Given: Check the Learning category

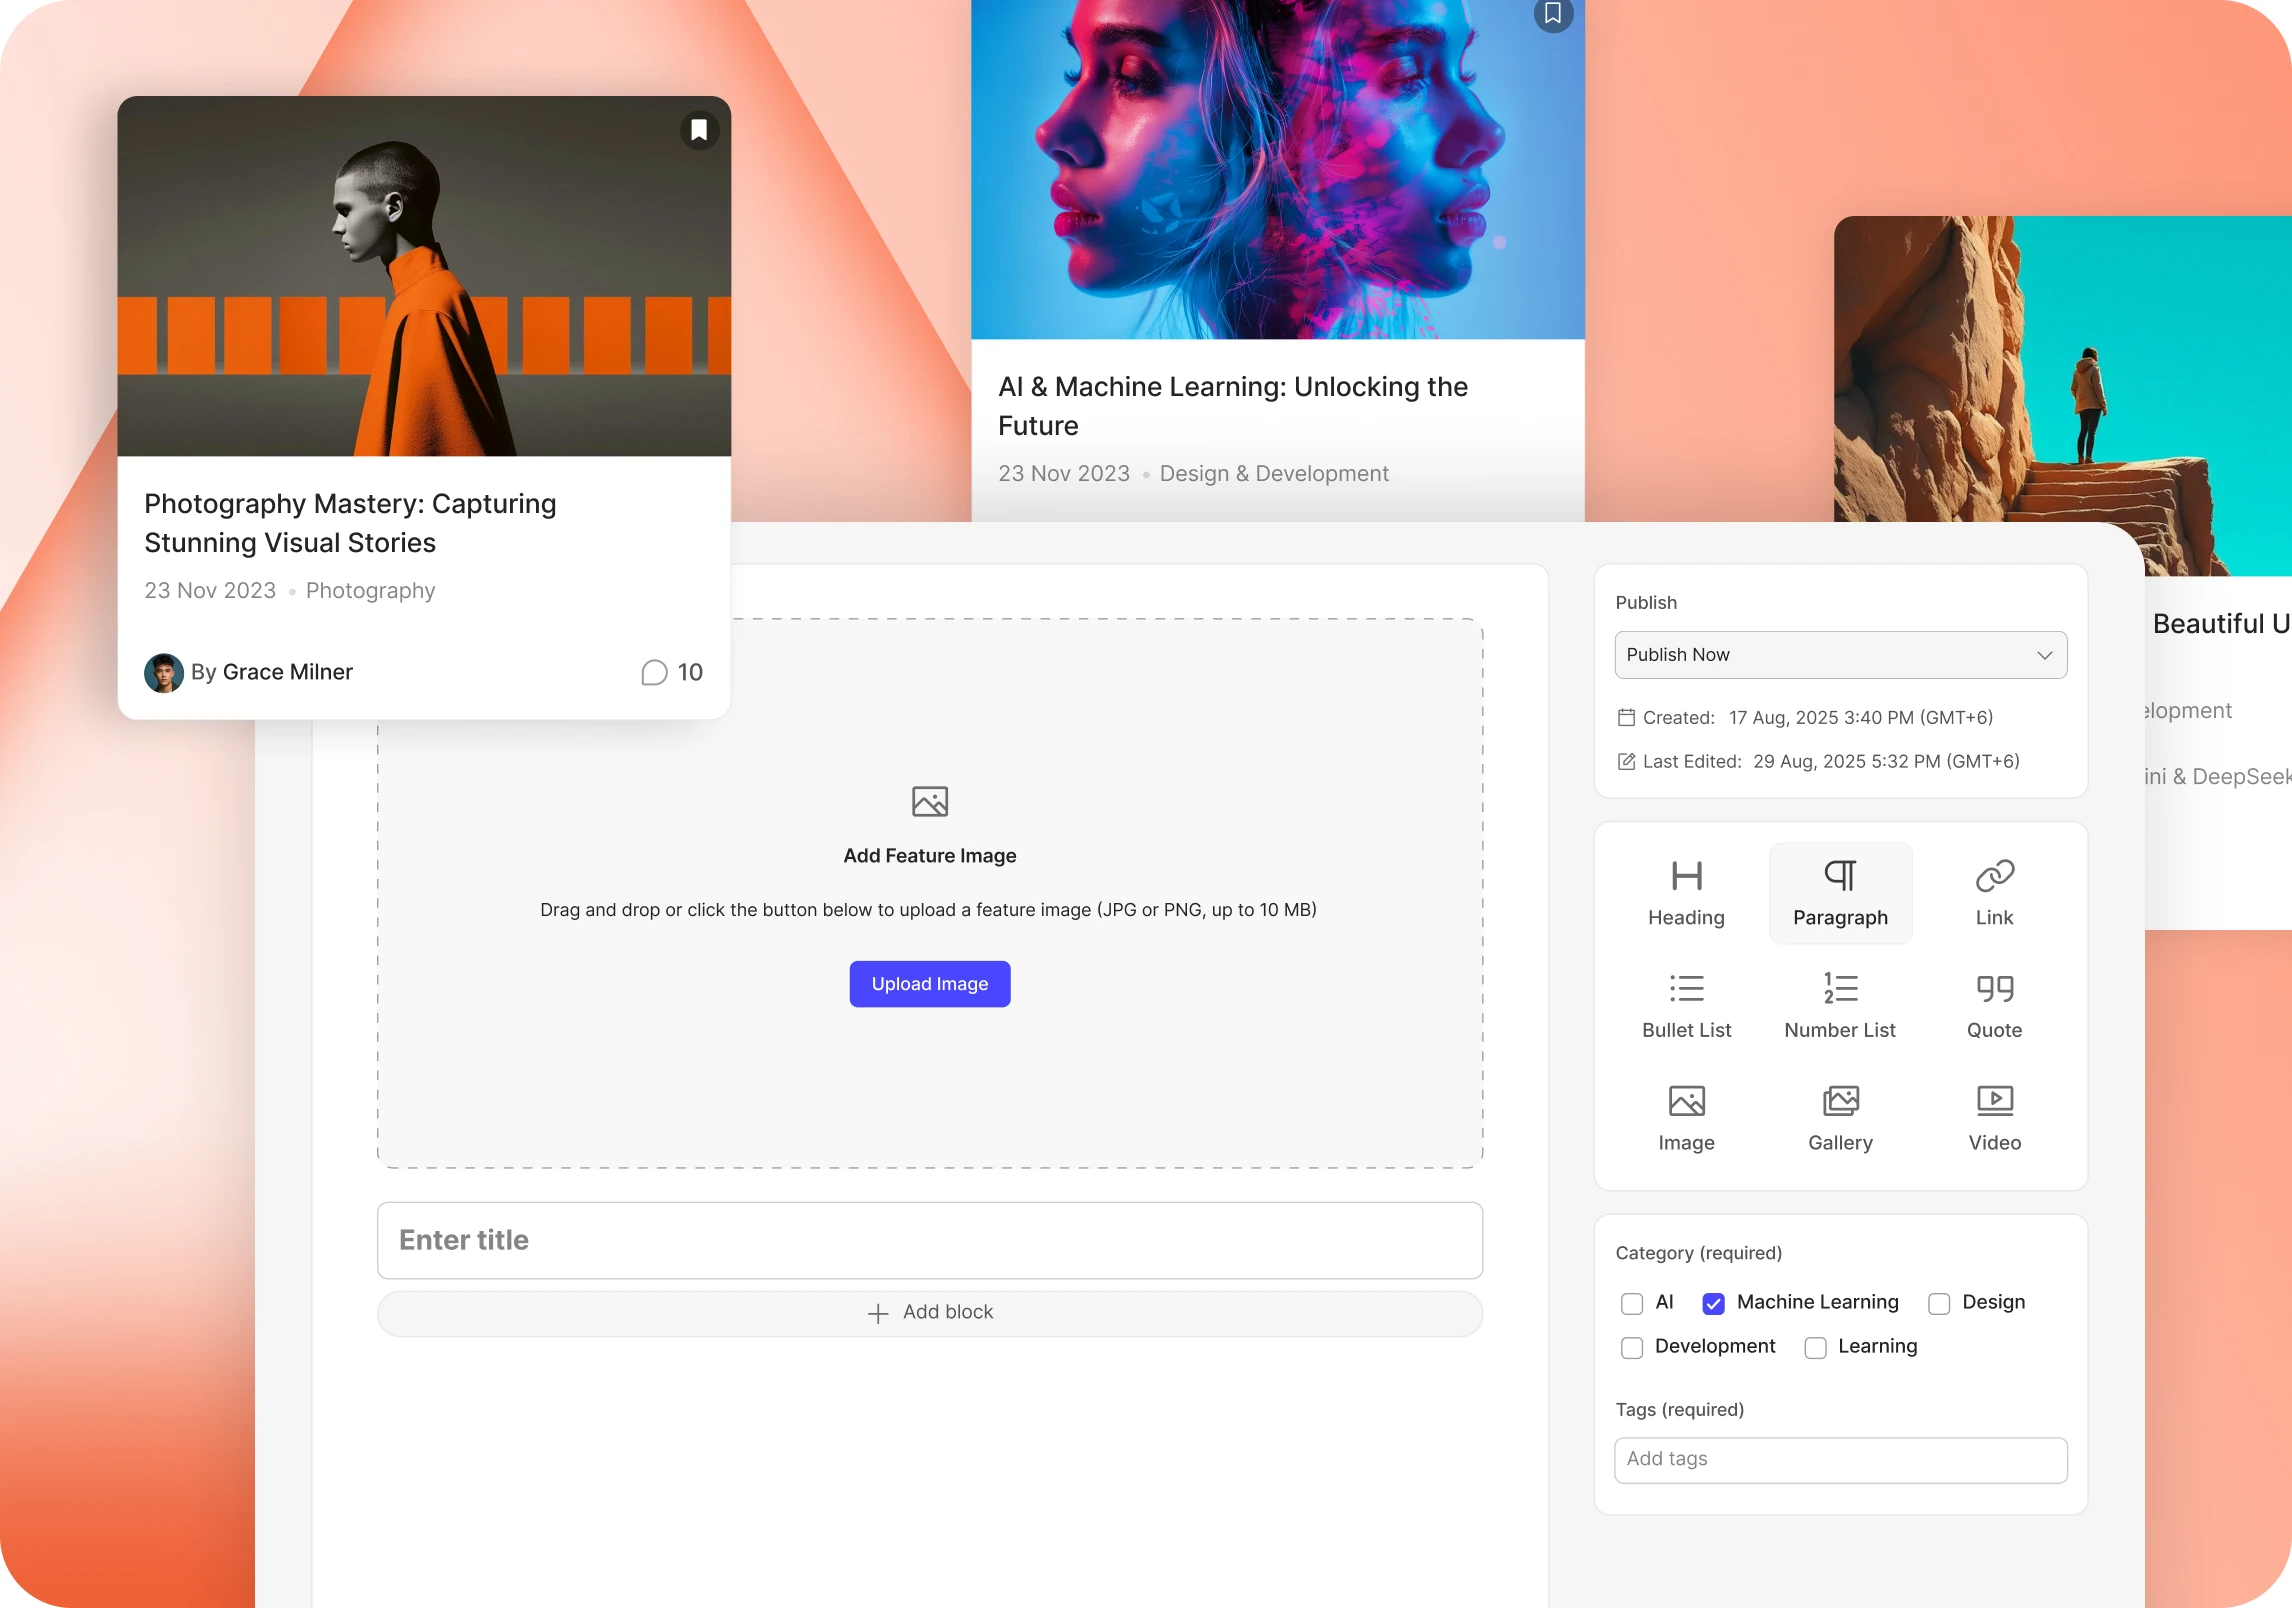Looking at the screenshot, I should pos(1815,1347).
